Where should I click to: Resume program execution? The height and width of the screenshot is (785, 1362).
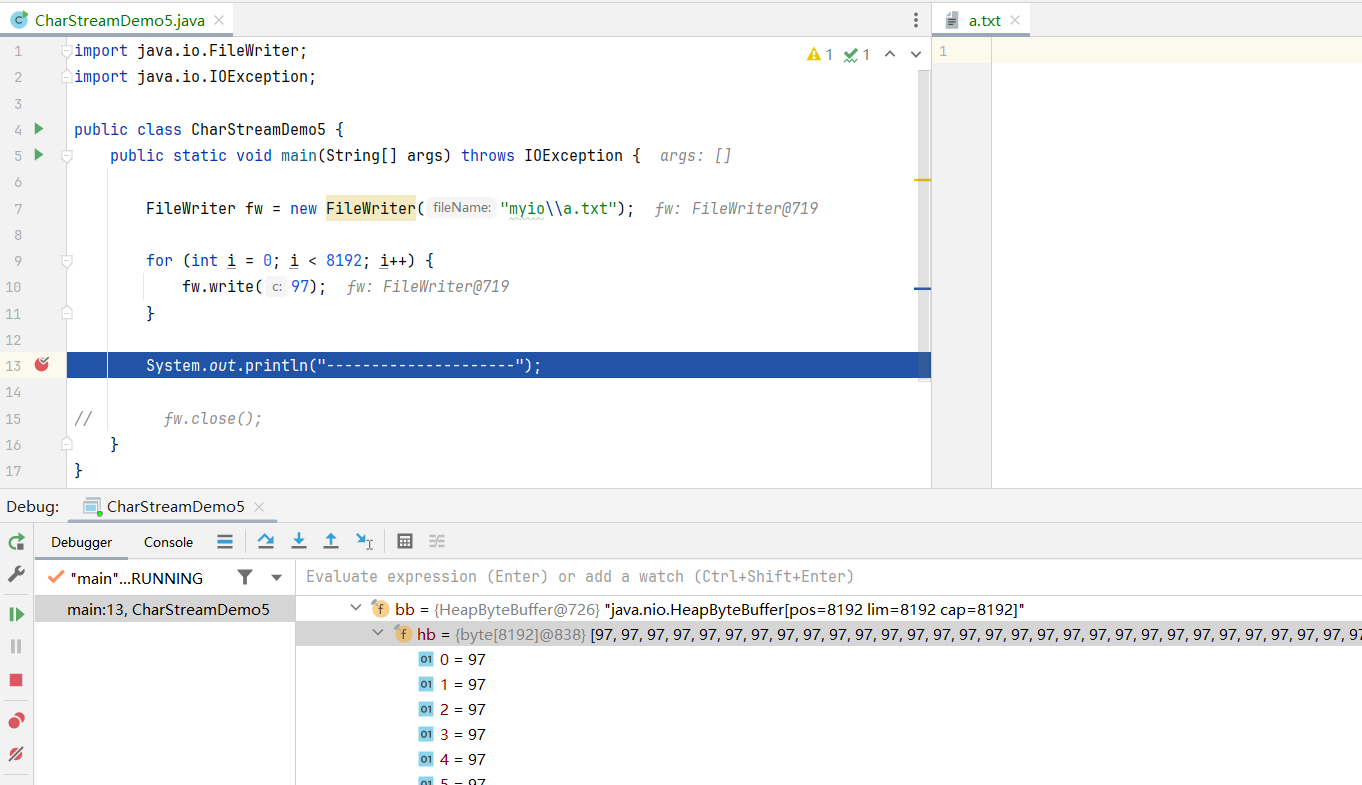(x=16, y=614)
